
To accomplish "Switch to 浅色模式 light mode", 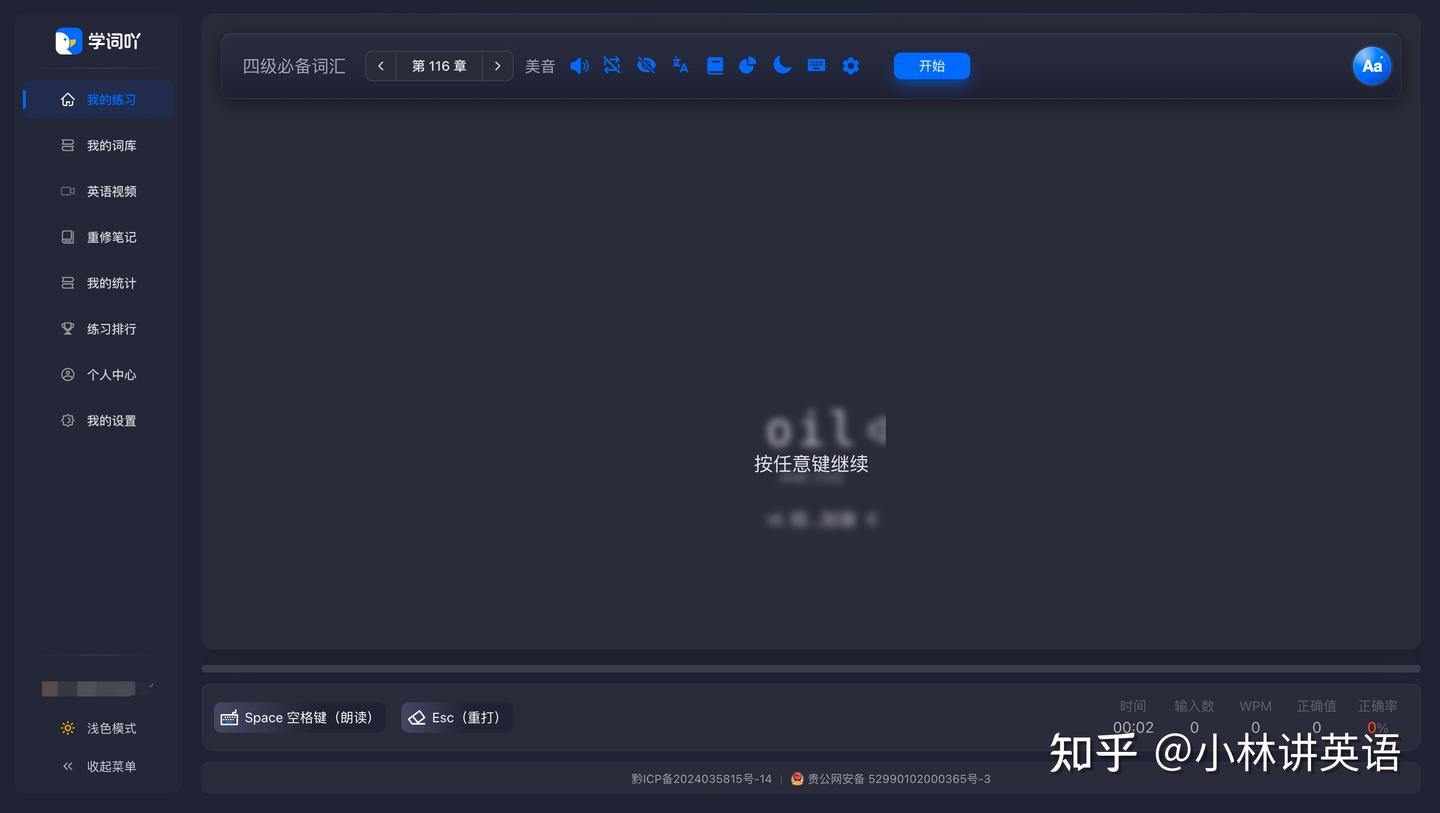I will [x=98, y=728].
